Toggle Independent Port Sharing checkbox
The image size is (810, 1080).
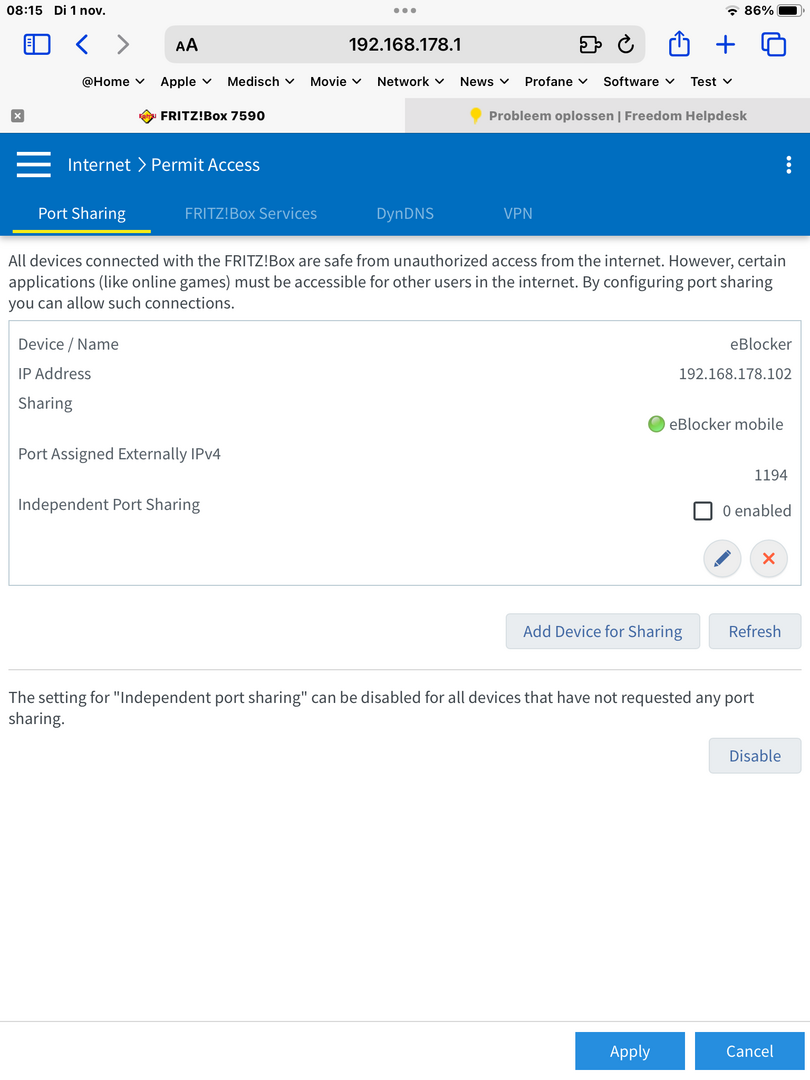[703, 511]
